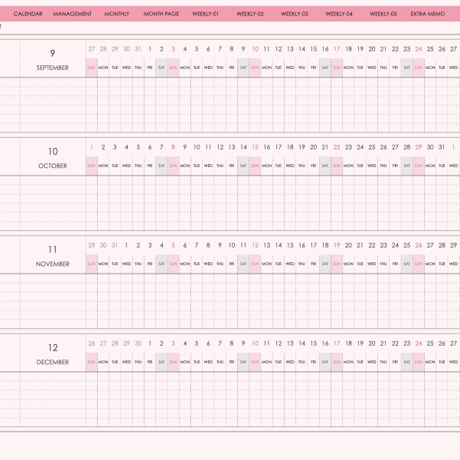460x460 pixels.
Task: Click first SUN cell in October row
Action: pos(92,166)
